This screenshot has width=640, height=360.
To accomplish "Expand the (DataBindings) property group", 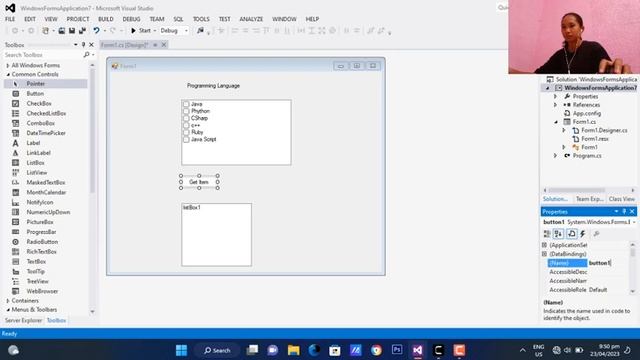I will tap(544, 254).
